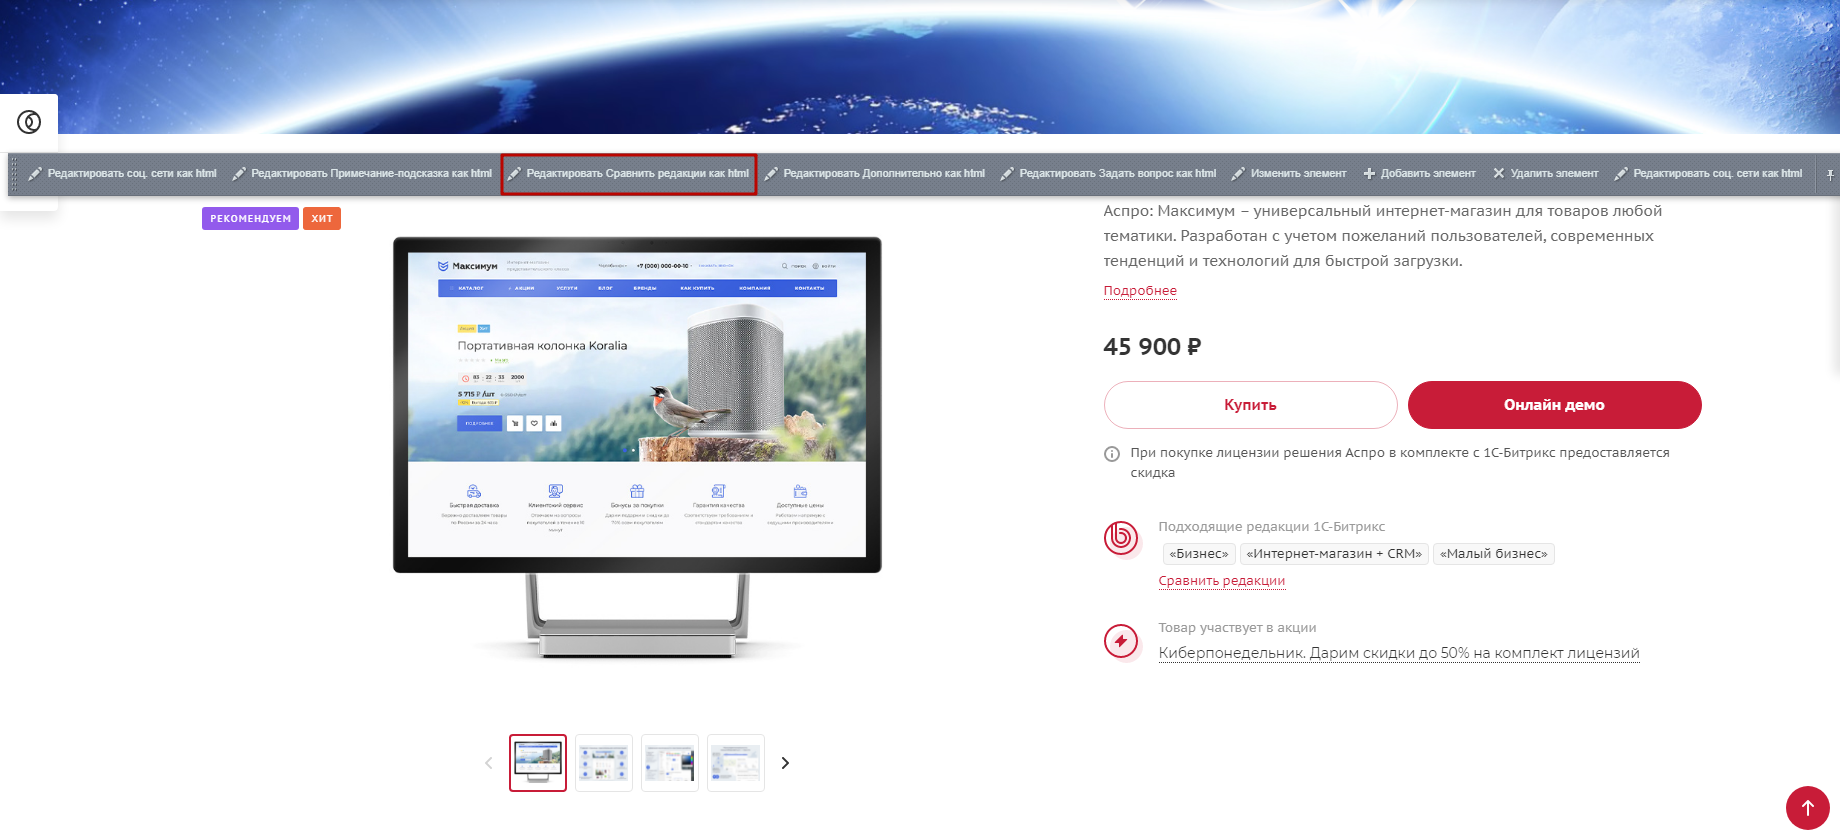Click the "Купить" button

pos(1250,405)
